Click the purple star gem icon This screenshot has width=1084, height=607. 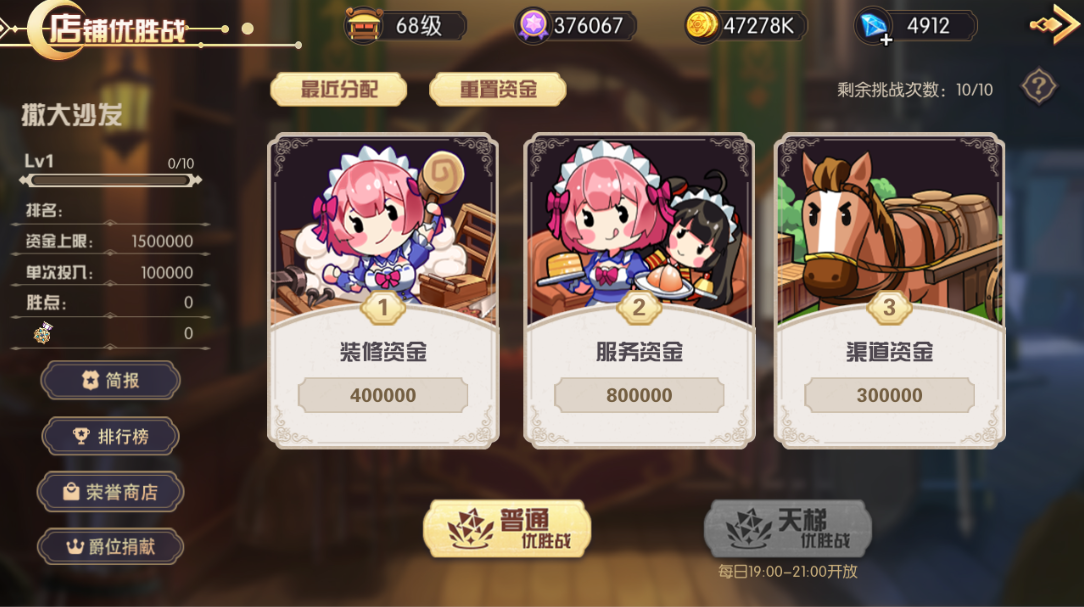pos(533,26)
